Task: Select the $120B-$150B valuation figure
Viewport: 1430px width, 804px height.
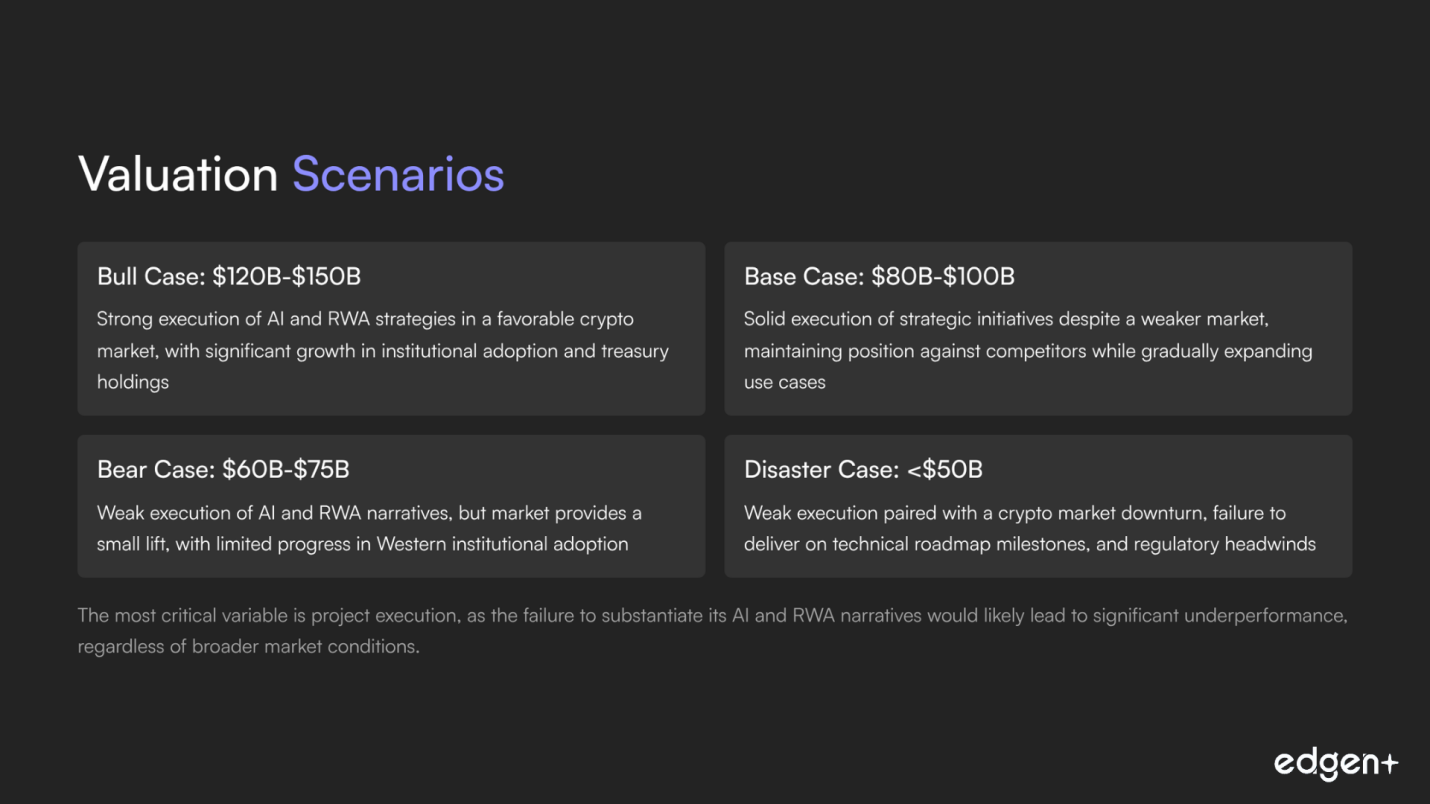Action: tap(286, 276)
